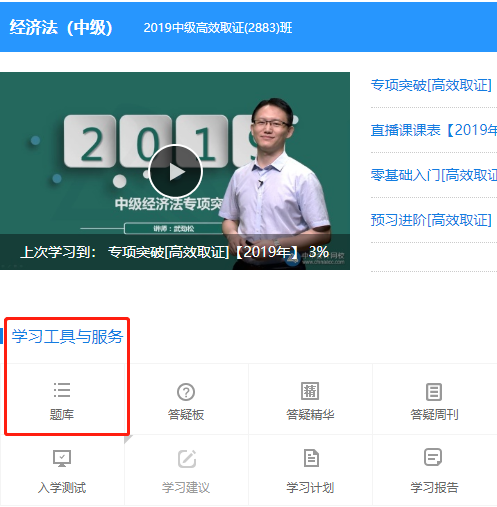Open the 答疑周刊 document icon
Image resolution: width=497 pixels, height=507 pixels.
click(x=434, y=392)
